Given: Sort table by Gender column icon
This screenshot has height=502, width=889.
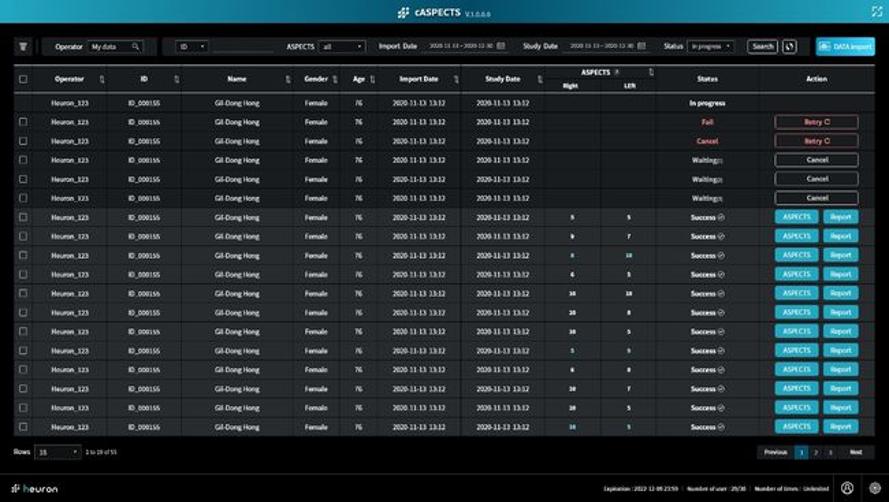Looking at the screenshot, I should (335, 79).
